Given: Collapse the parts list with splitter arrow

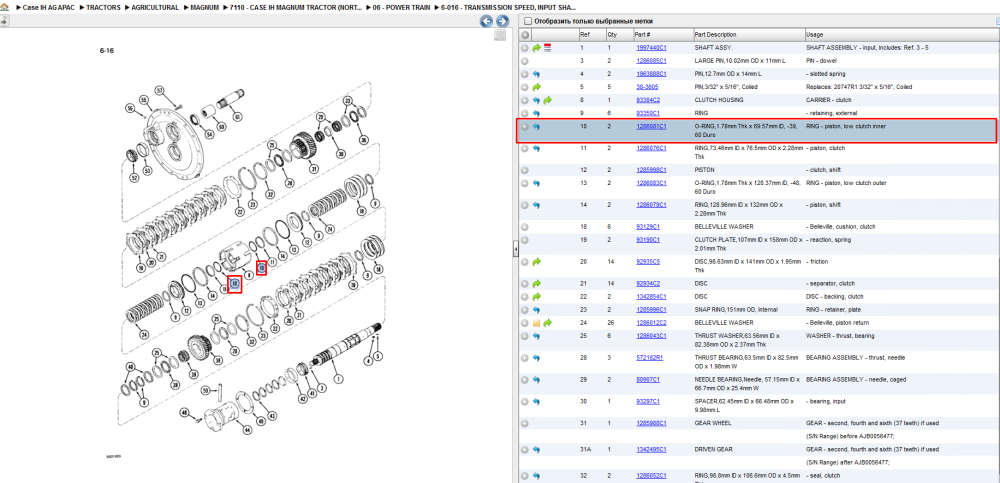Looking at the screenshot, I should 515,251.
